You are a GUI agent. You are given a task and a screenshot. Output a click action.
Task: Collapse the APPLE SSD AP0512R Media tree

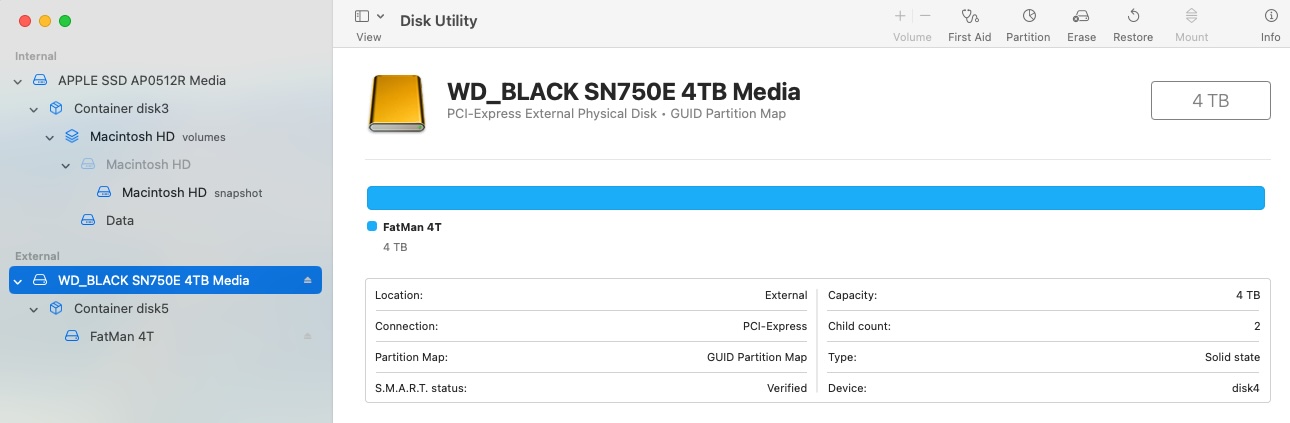[x=18, y=81]
